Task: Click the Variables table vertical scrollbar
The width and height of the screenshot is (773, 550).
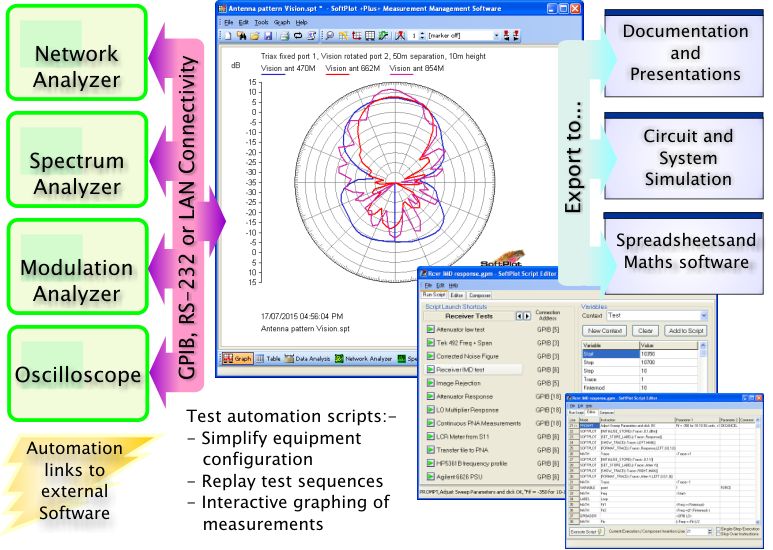Action: tap(703, 367)
